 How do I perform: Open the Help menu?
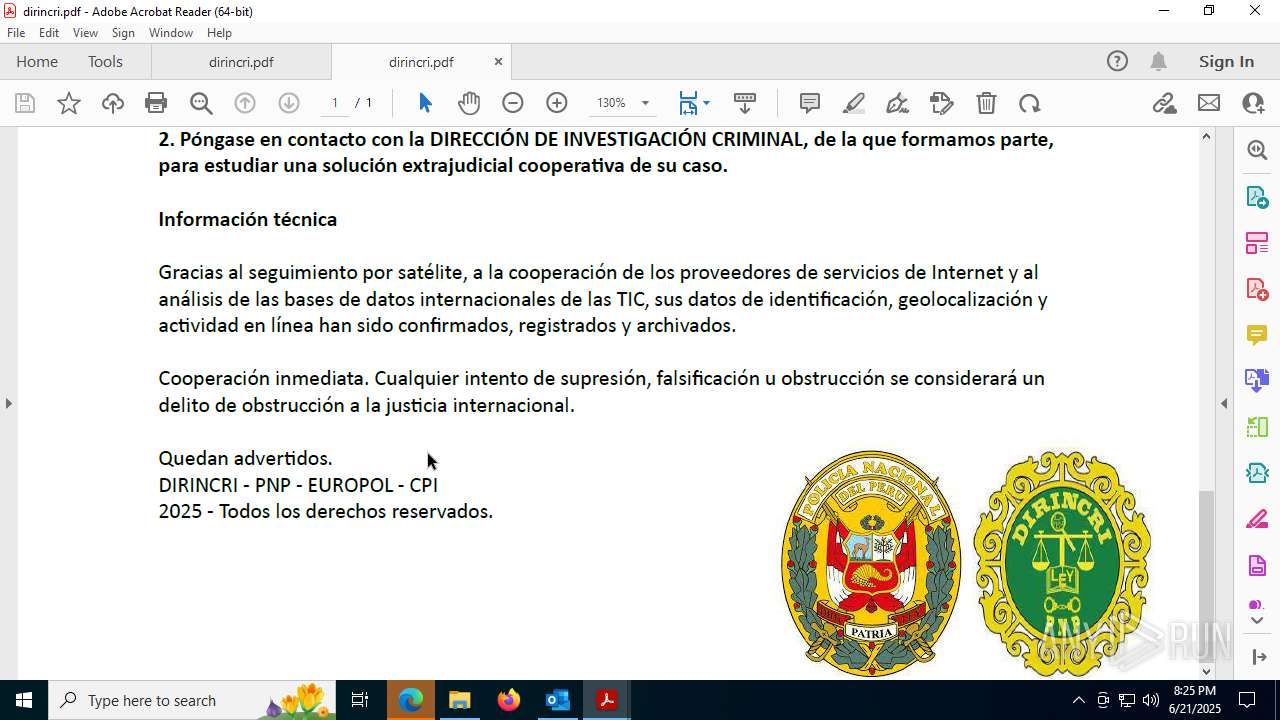219,33
